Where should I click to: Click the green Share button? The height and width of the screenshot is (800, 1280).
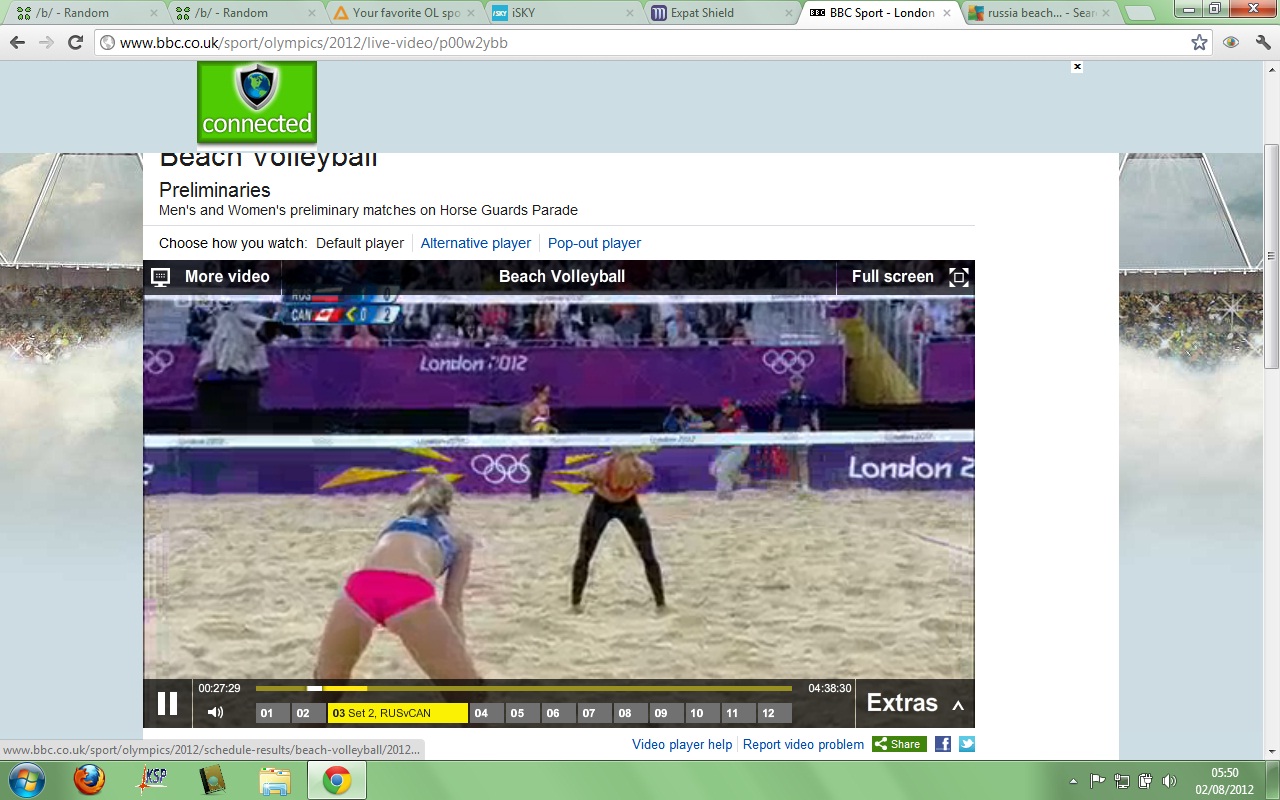point(899,744)
